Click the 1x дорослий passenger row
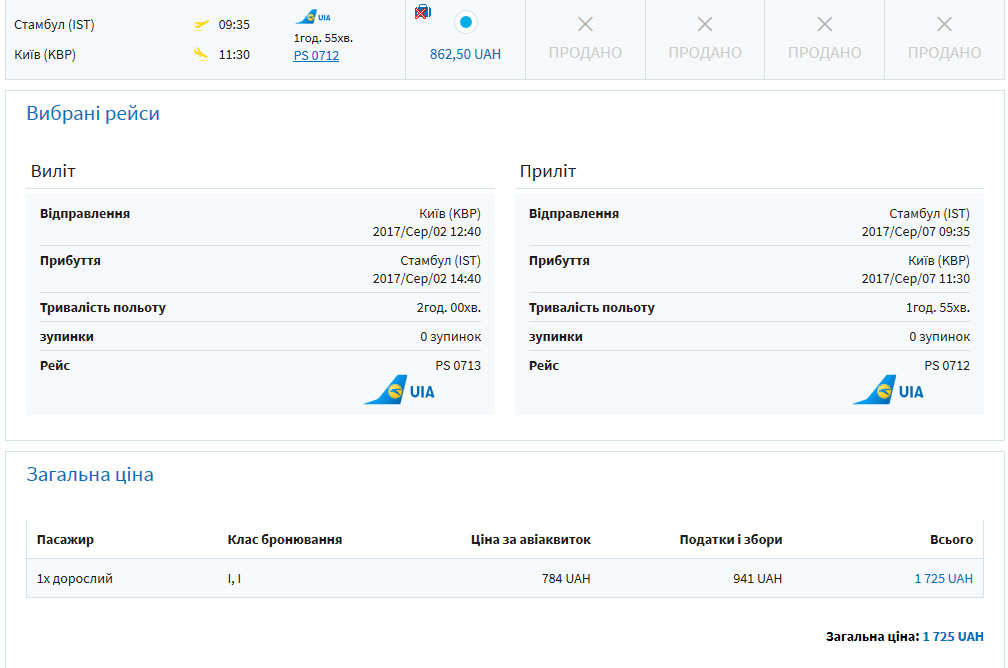Viewport: 1008px width, 668px height. (75, 578)
